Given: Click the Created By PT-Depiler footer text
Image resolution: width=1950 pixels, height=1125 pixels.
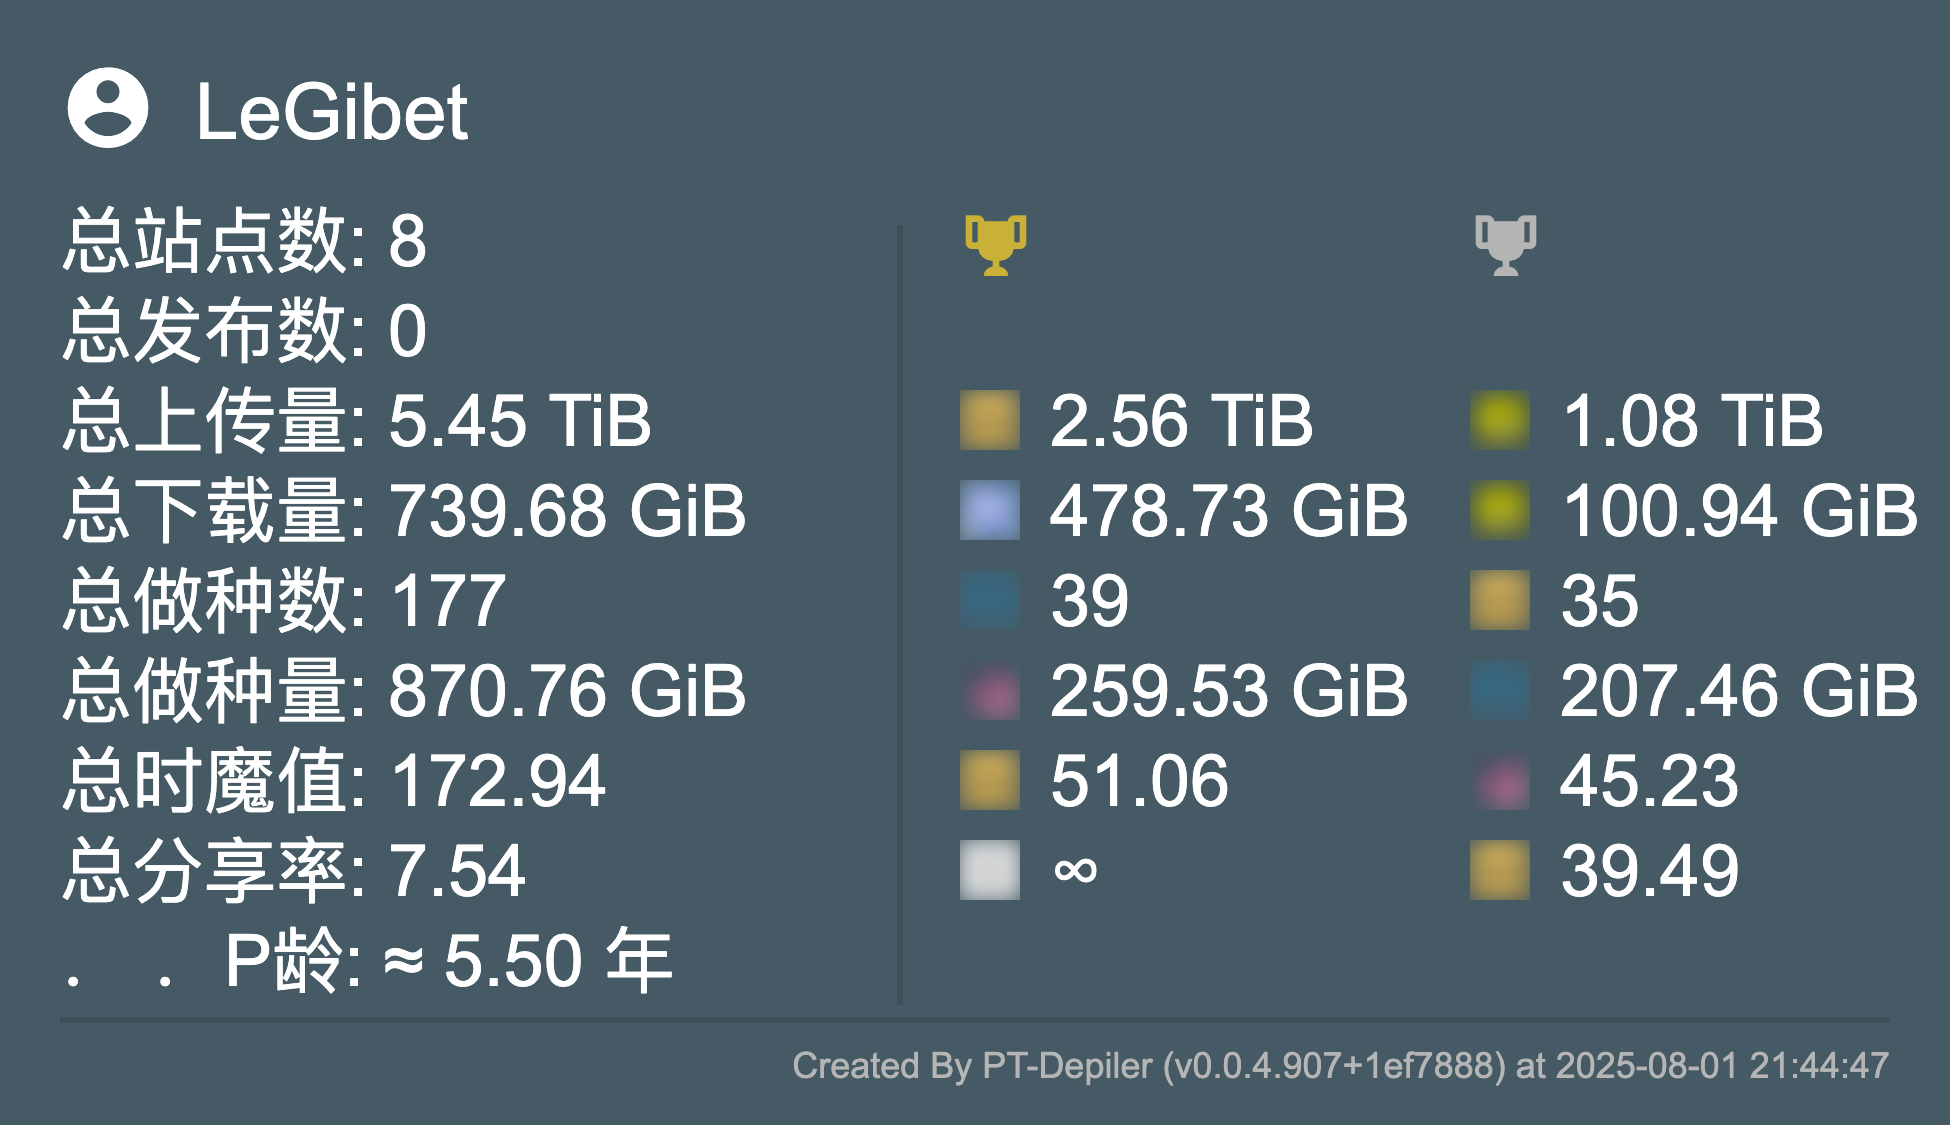Looking at the screenshot, I should point(1341,1066).
